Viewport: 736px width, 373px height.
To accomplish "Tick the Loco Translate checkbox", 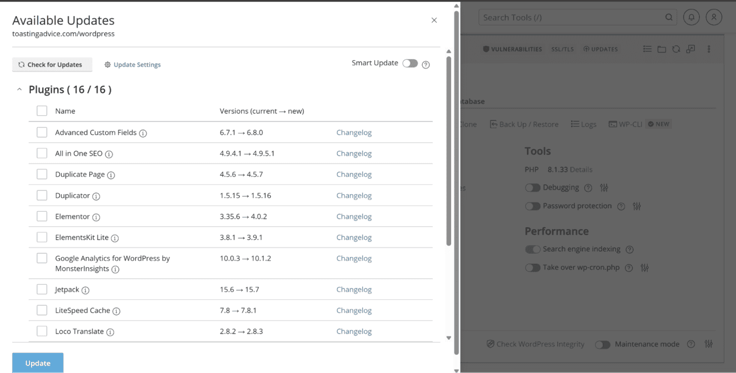I will (42, 331).
